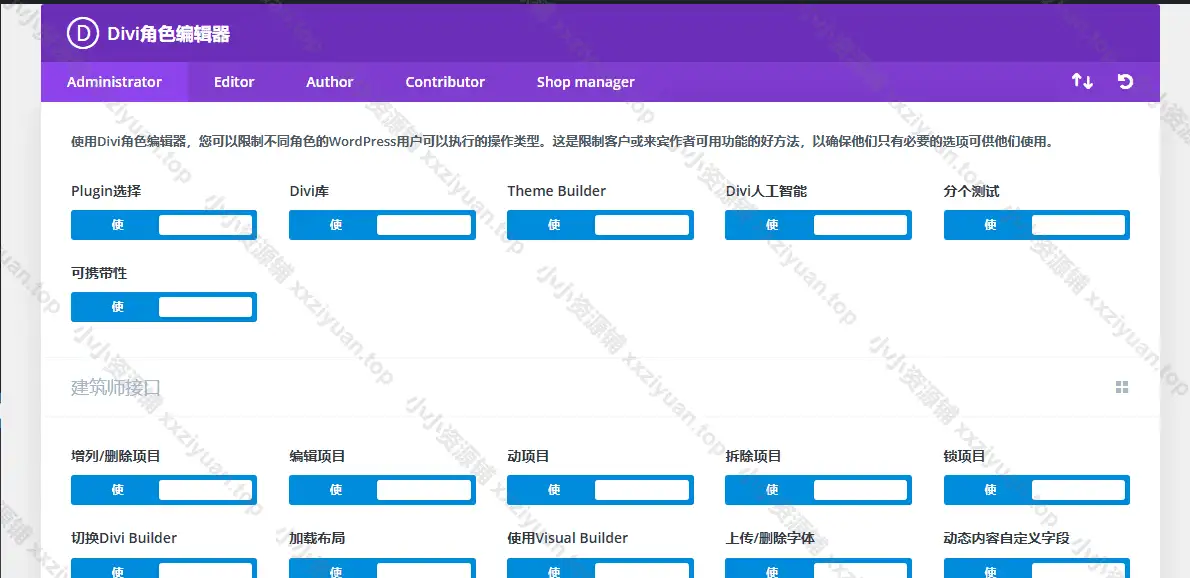Toggle the 锁项目 switch

tap(1036, 490)
